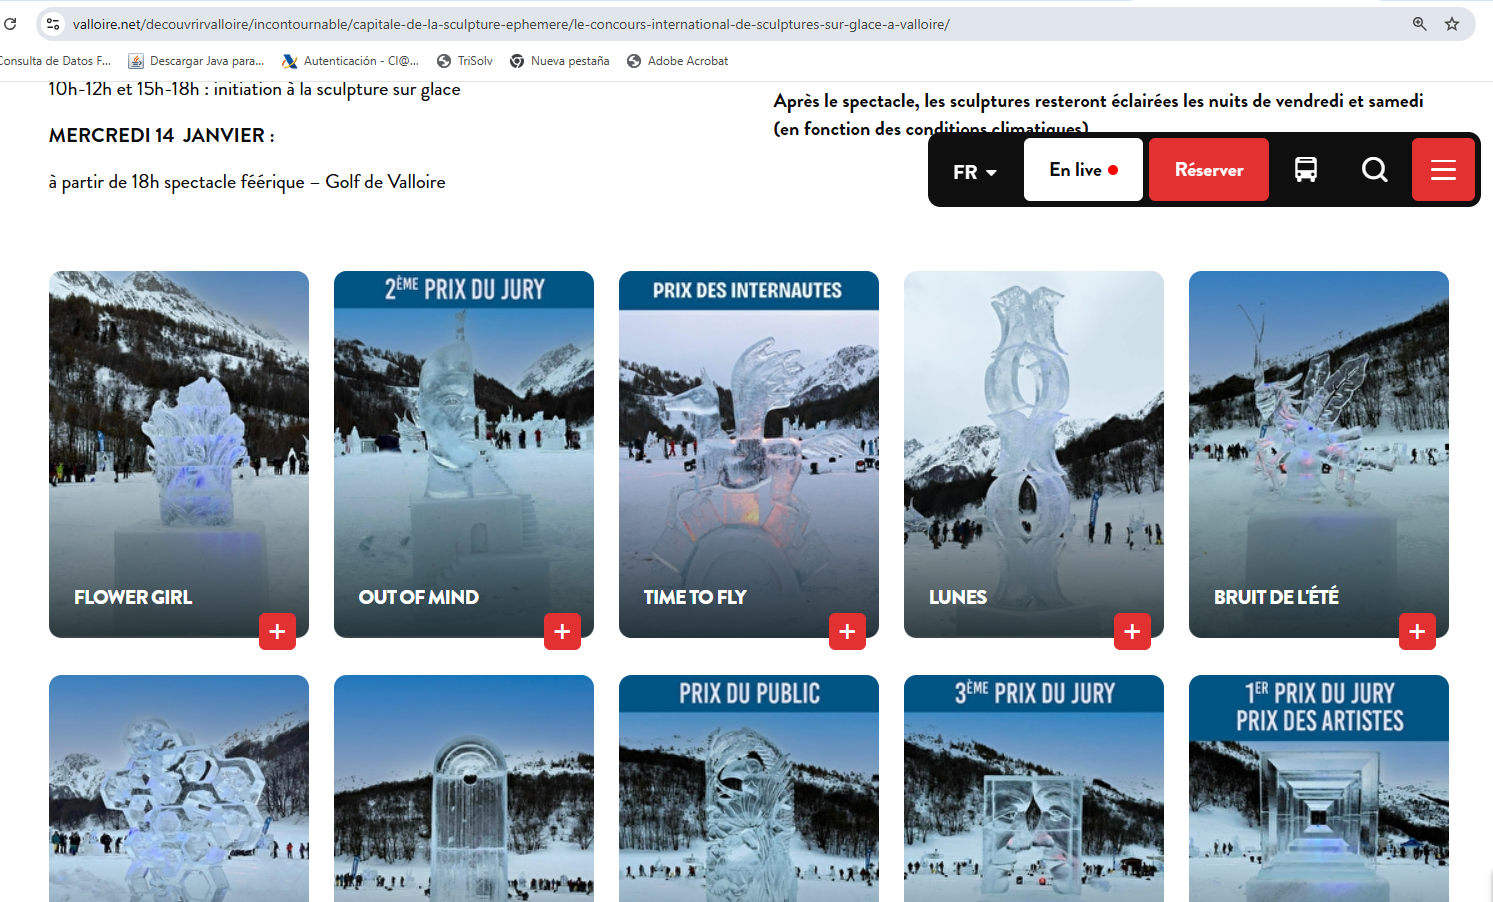
Task: Open the browser zoom magnifier icon
Action: point(1419,24)
